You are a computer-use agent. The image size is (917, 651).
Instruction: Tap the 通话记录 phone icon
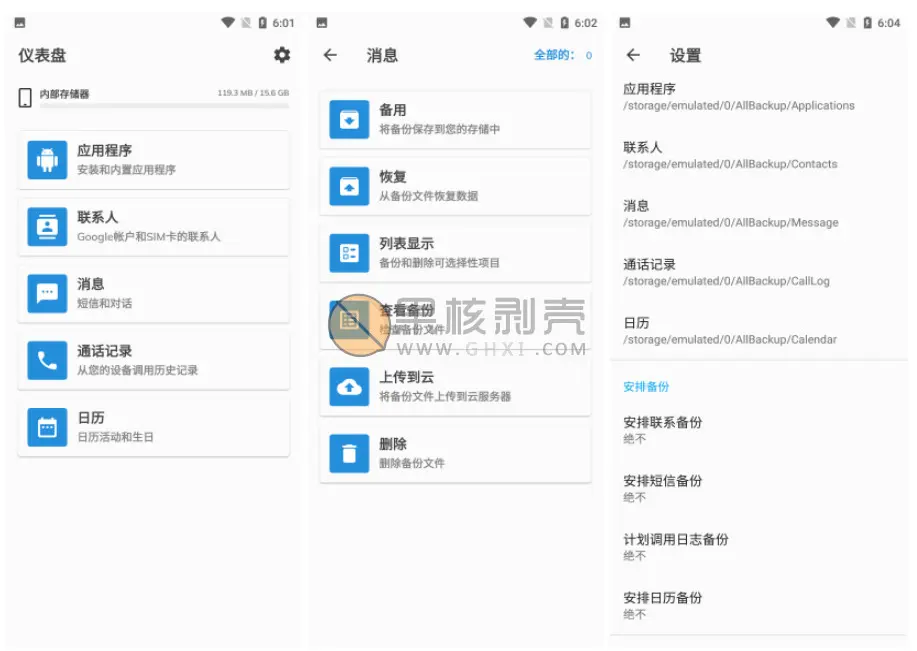click(x=47, y=360)
